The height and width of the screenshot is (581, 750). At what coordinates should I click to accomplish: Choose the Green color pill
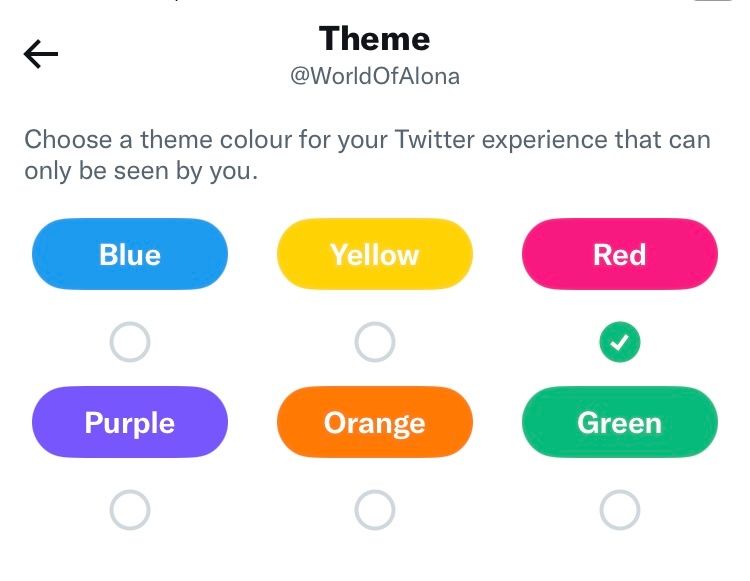pos(620,422)
